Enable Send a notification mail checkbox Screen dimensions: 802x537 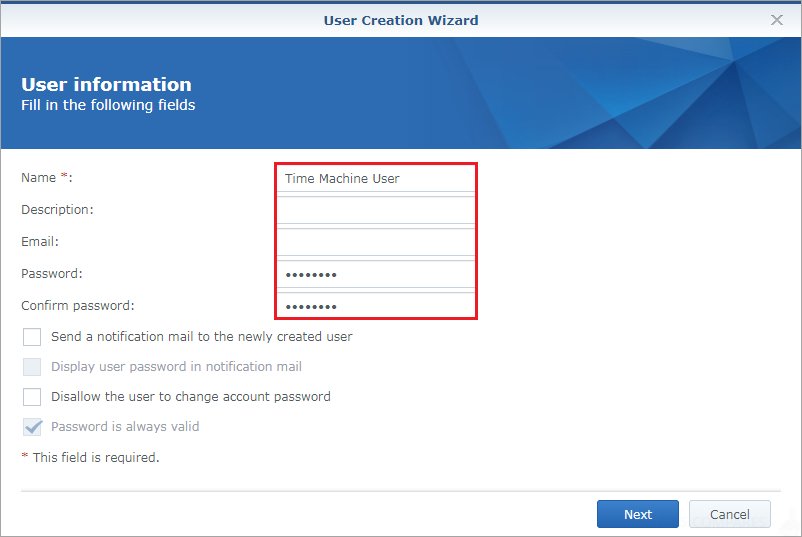point(32,337)
